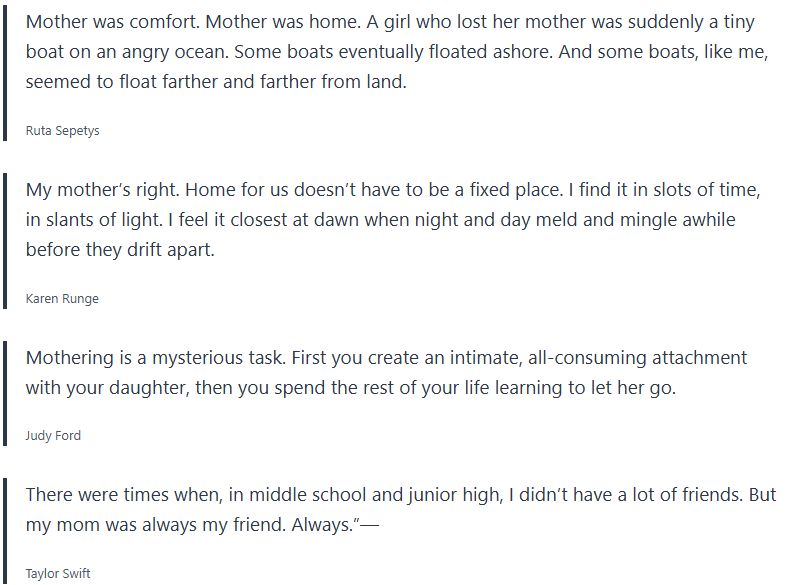Image resolution: width=807 pixels, height=585 pixels.
Task: Click the author name Ruta Sepetys
Action: [62, 131]
